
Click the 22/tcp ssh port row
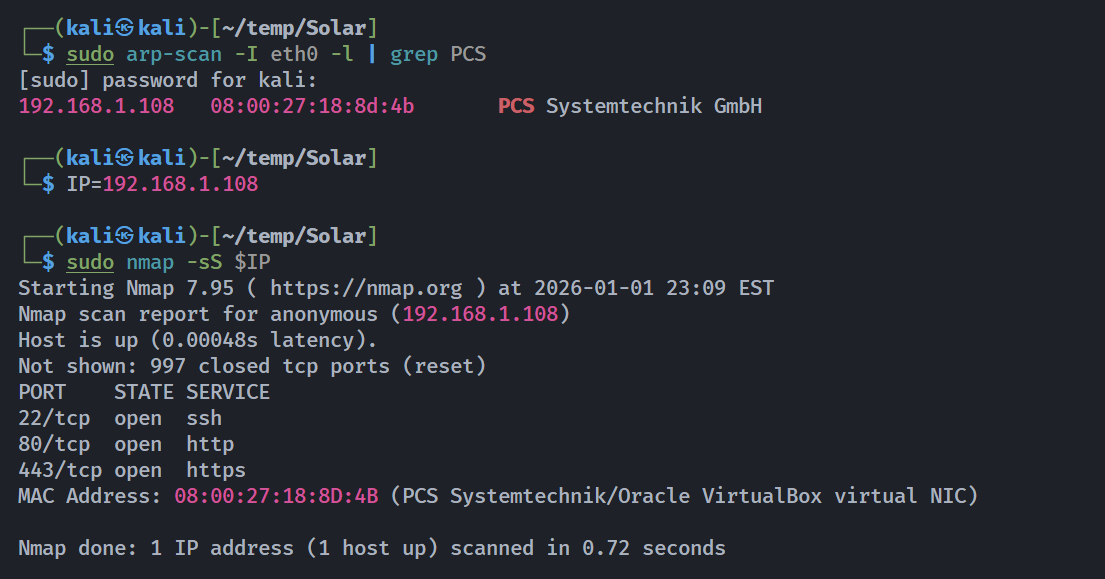pos(120,418)
